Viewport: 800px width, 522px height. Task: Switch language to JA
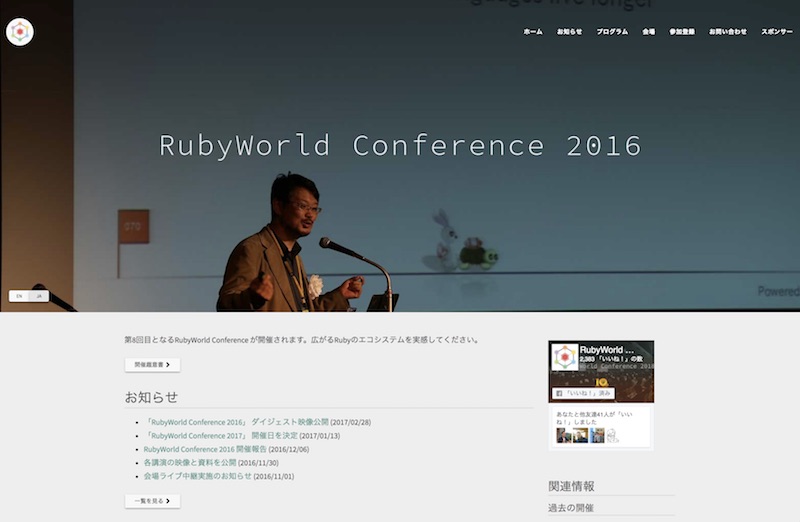(x=39, y=296)
